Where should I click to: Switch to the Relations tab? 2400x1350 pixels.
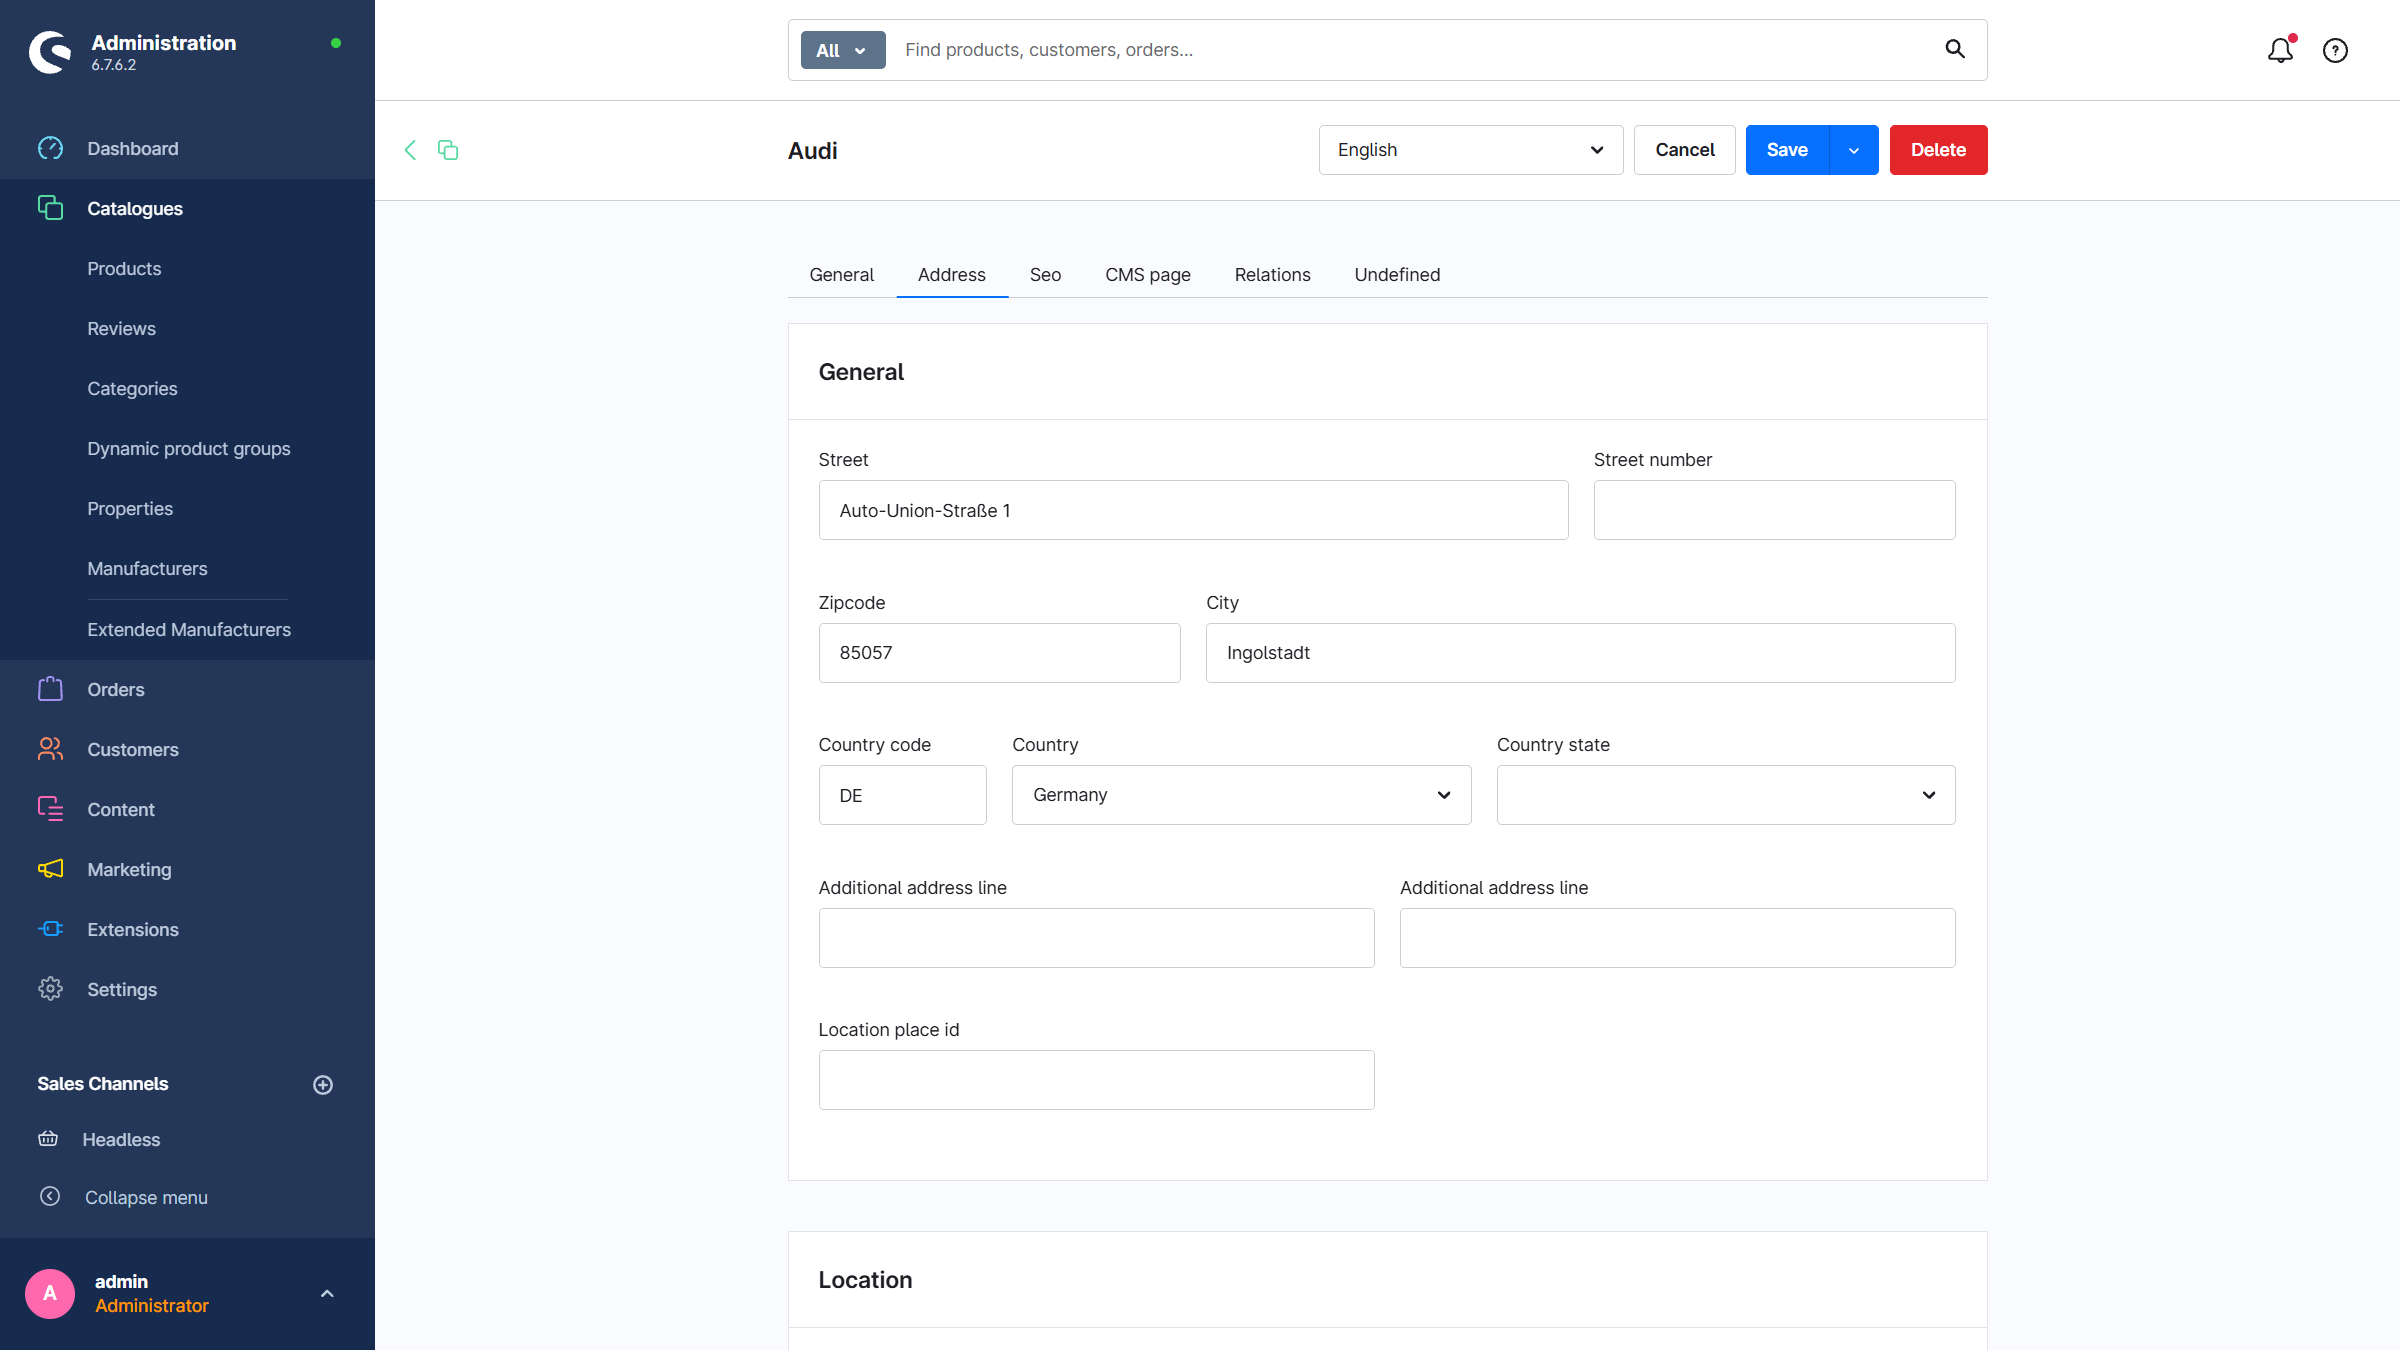(x=1272, y=275)
